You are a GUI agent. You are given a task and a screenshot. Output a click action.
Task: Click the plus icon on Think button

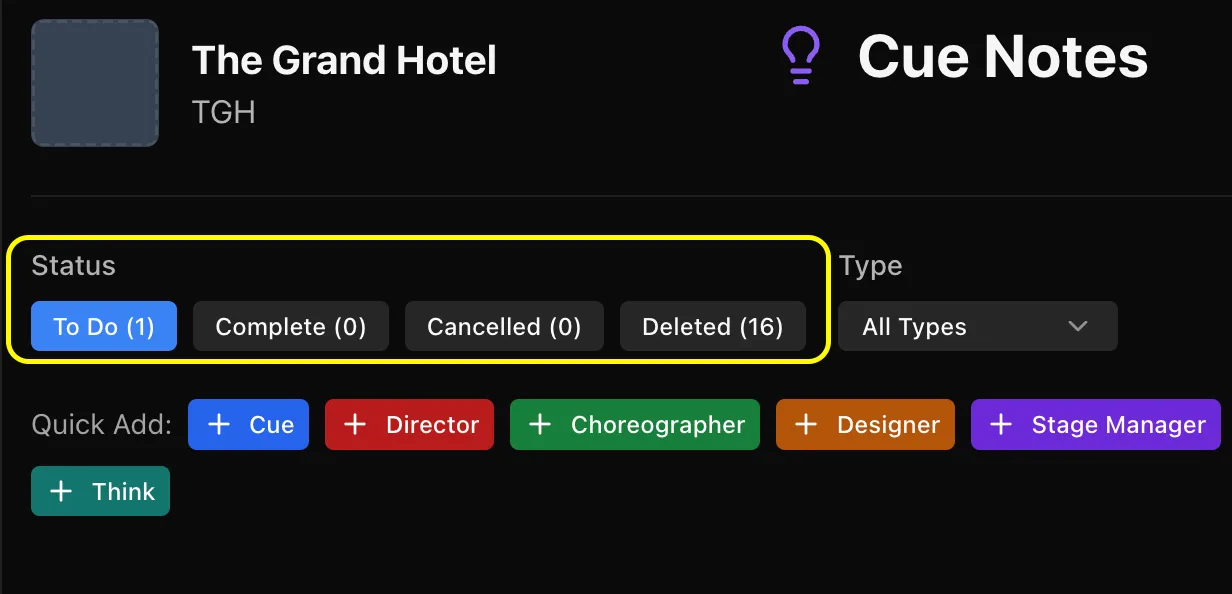tap(61, 491)
